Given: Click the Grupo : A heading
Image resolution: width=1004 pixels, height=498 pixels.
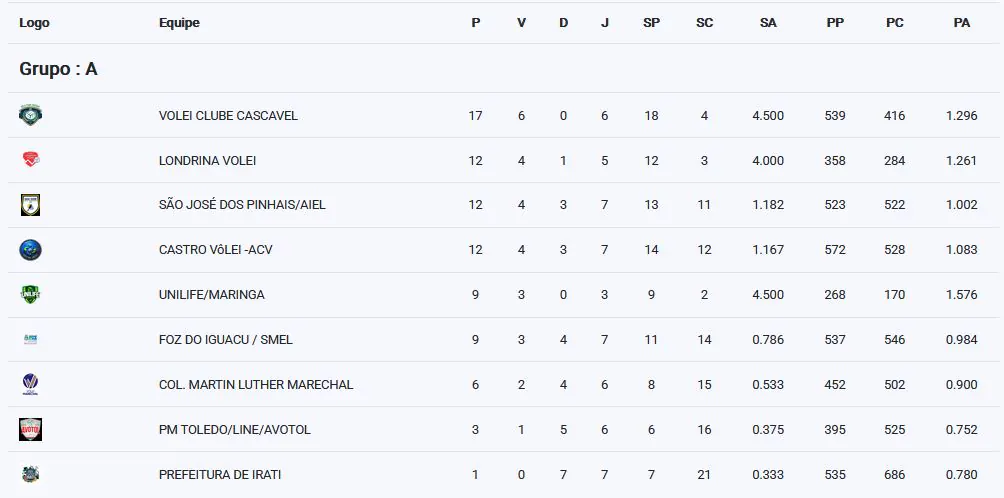Looking at the screenshot, I should (58, 69).
